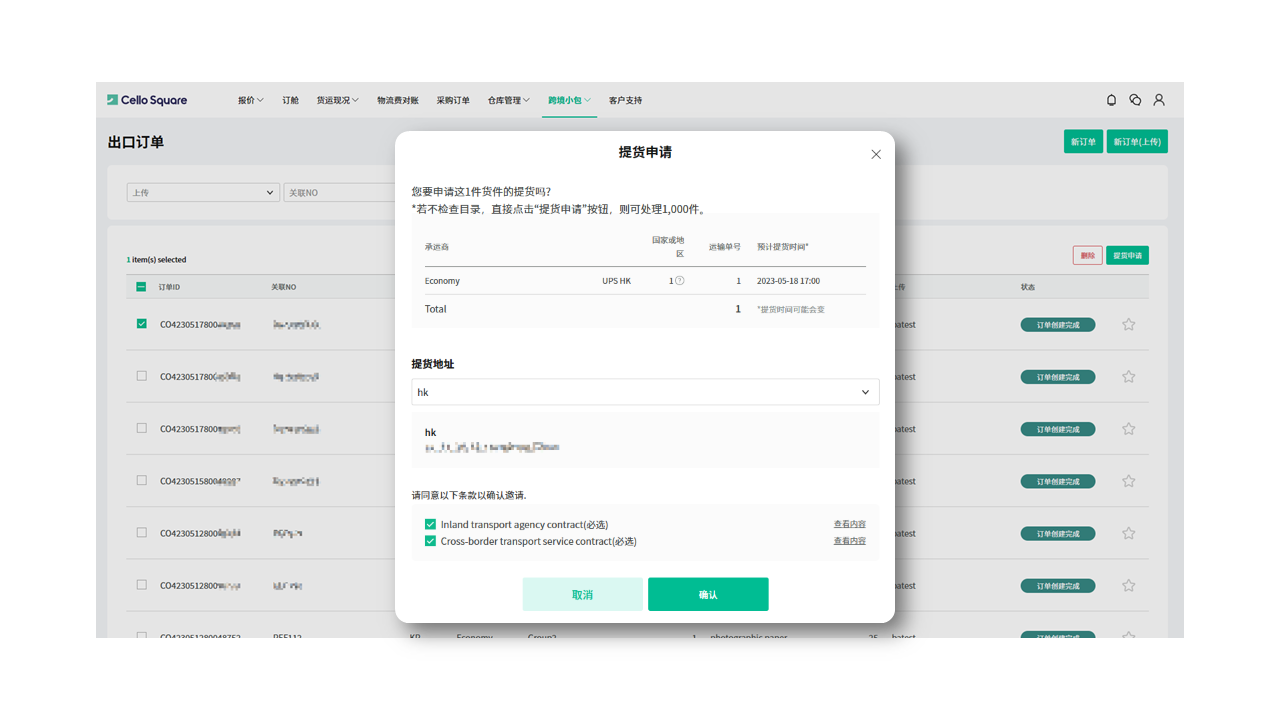Open the 上传 filter dropdown
The width and height of the screenshot is (1280, 720).
[202, 192]
